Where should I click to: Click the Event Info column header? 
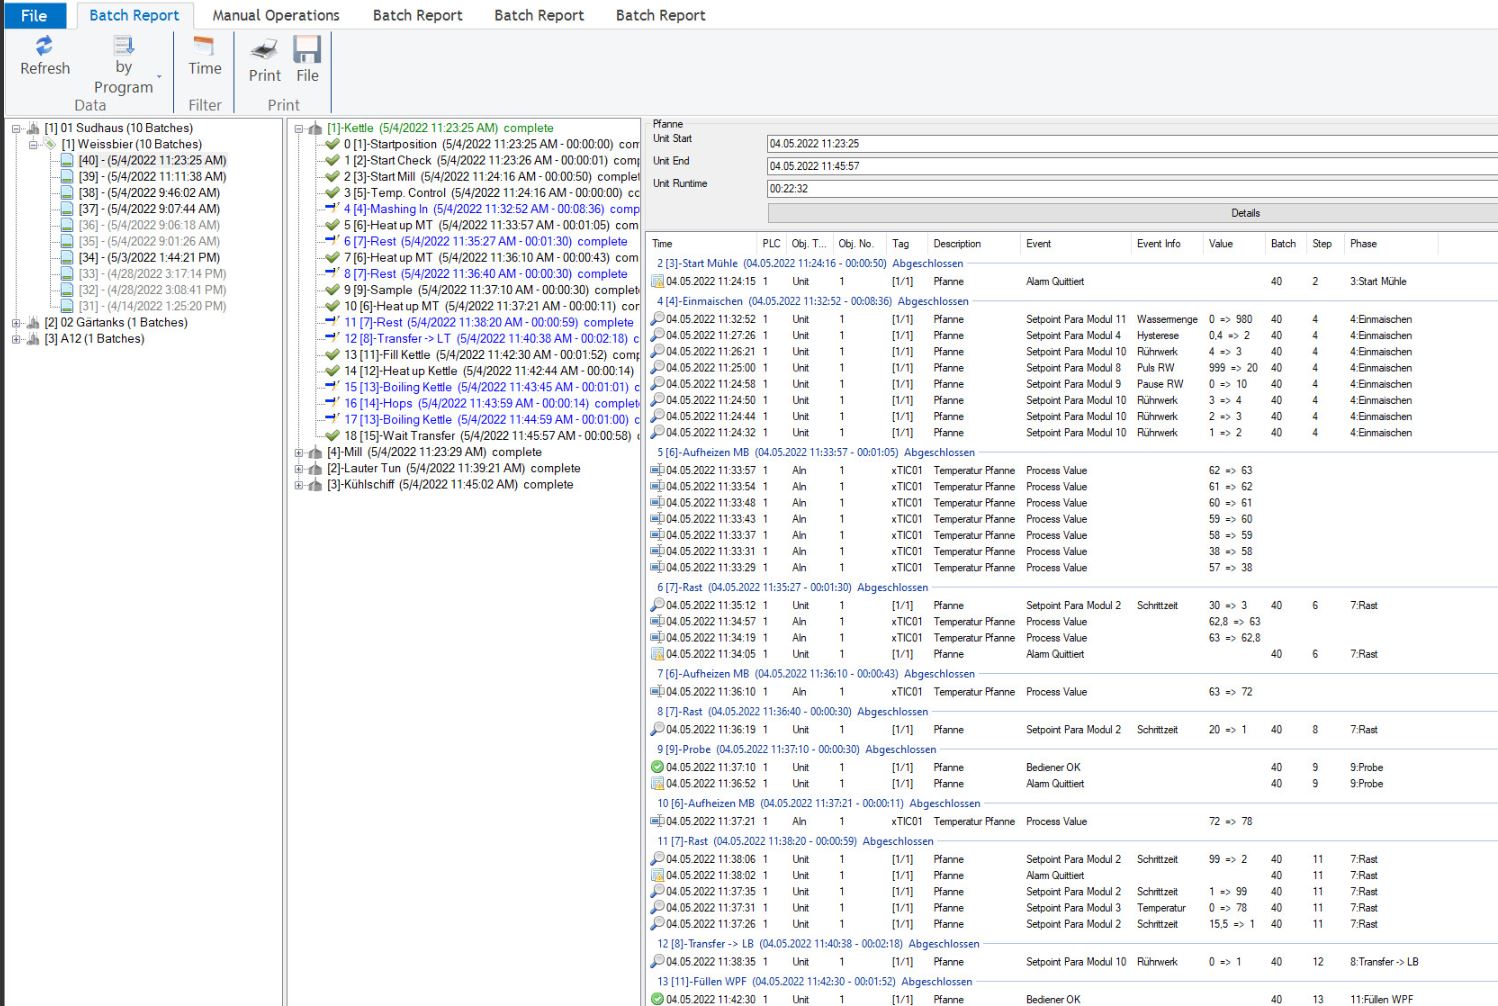pyautogui.click(x=1158, y=244)
